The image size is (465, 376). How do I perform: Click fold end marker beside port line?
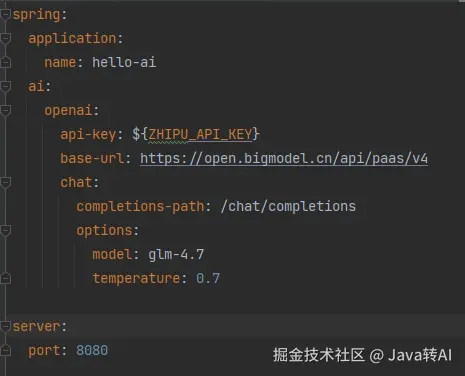coord(5,350)
